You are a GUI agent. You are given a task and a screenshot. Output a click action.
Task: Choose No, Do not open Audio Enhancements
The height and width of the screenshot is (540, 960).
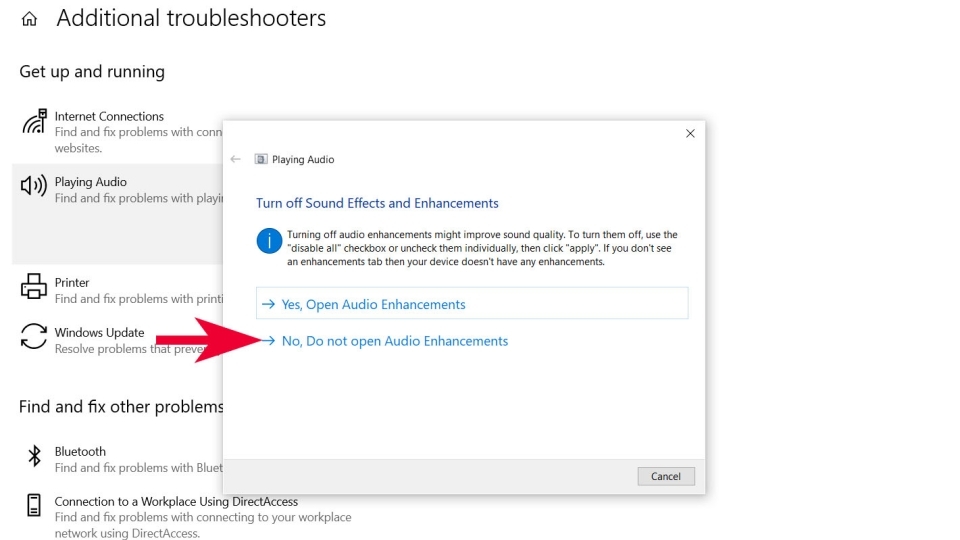pyautogui.click(x=395, y=341)
